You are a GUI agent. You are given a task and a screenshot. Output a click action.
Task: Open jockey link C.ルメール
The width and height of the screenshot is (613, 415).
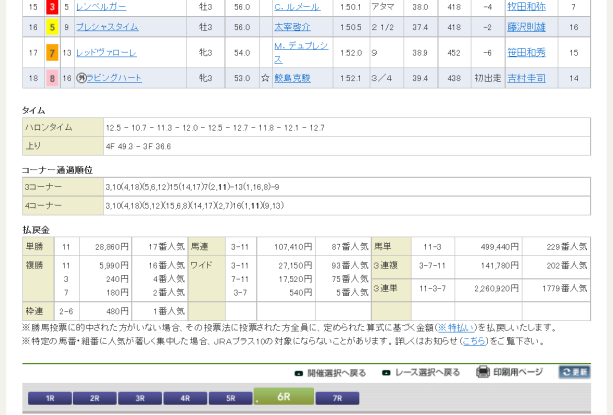(296, 6)
